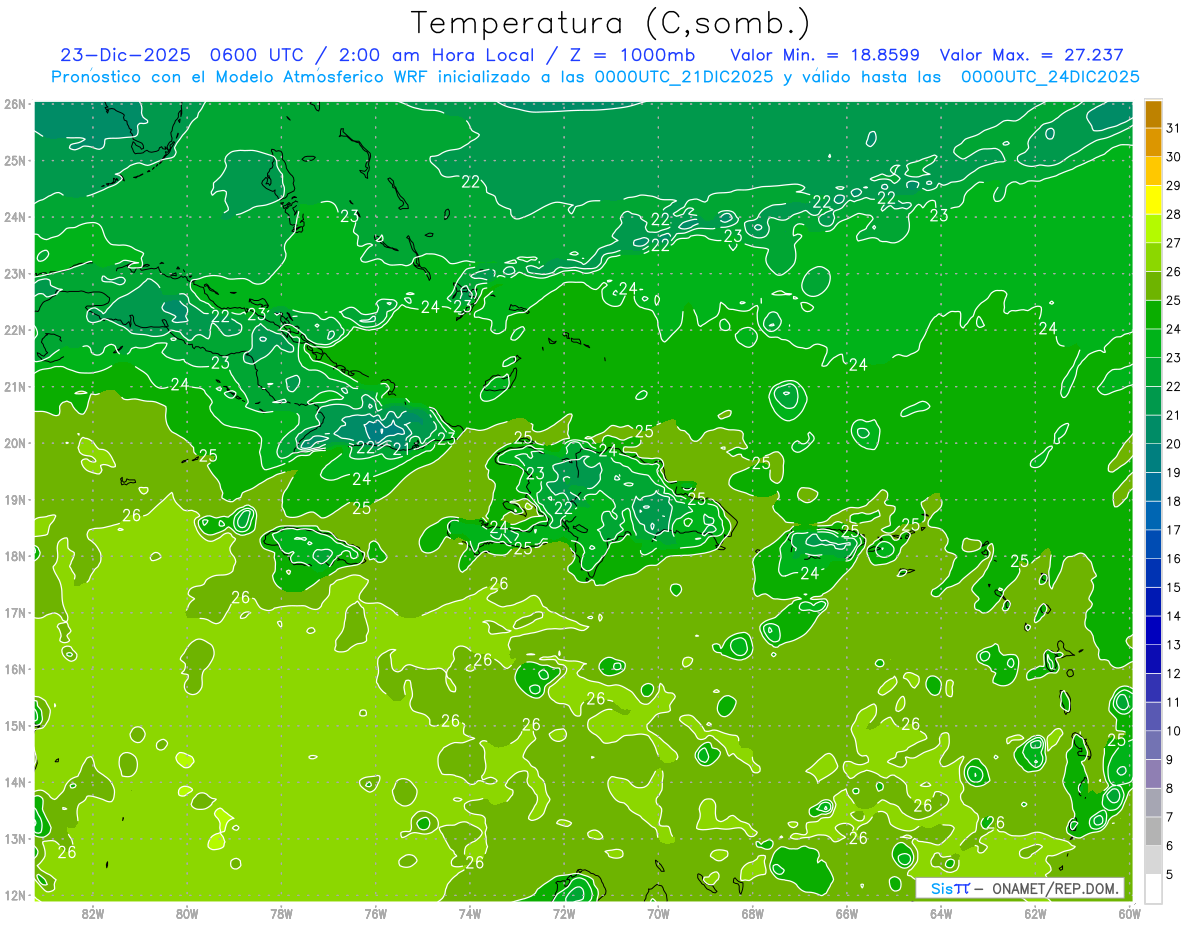Click the 17N latitude axis label
This screenshot has width=1200, height=927.
14,612
